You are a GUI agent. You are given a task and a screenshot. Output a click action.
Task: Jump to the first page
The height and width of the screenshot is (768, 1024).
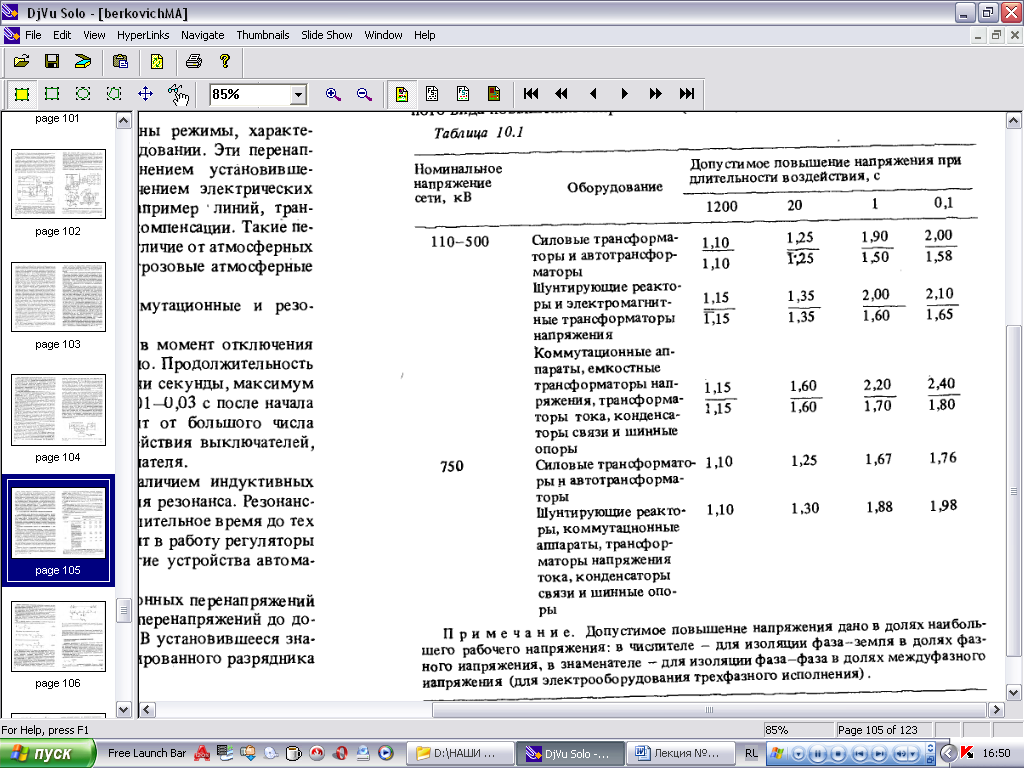click(531, 94)
